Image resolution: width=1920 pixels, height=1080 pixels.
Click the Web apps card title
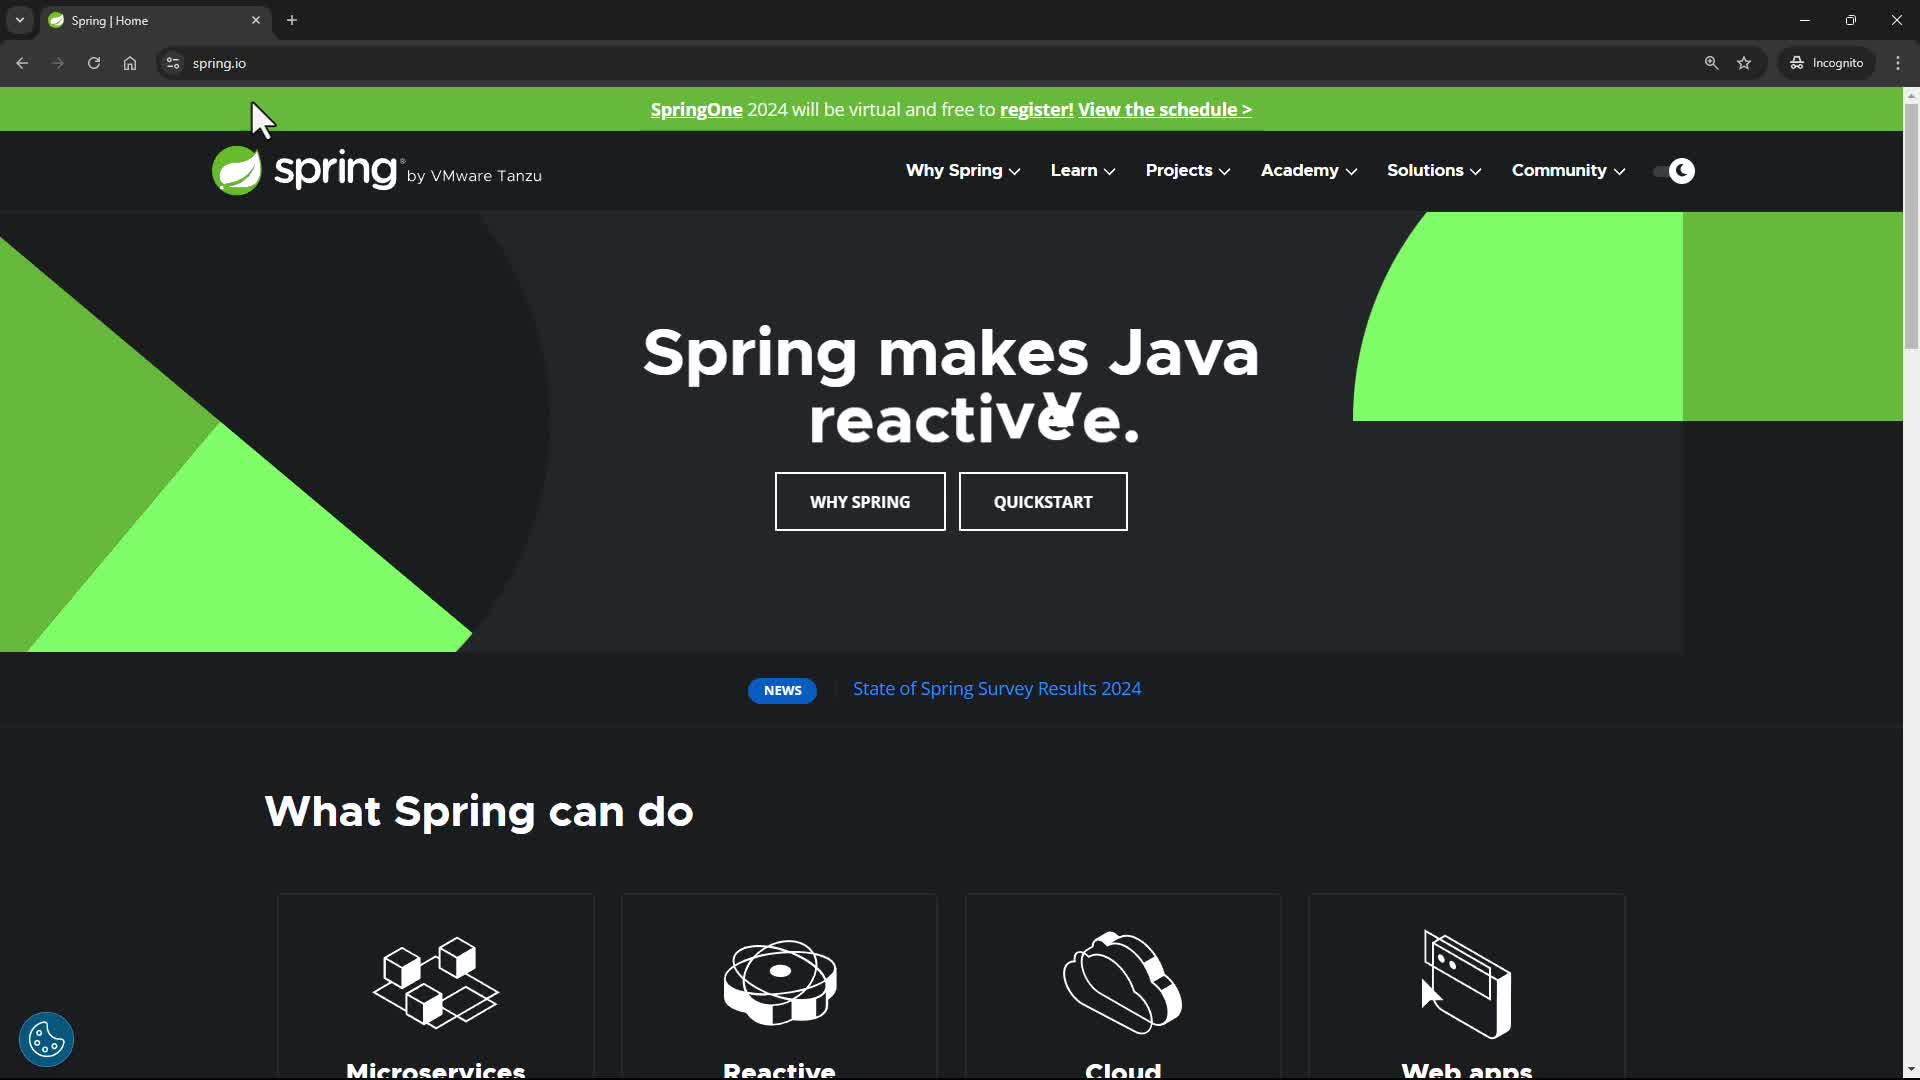[x=1467, y=1070]
